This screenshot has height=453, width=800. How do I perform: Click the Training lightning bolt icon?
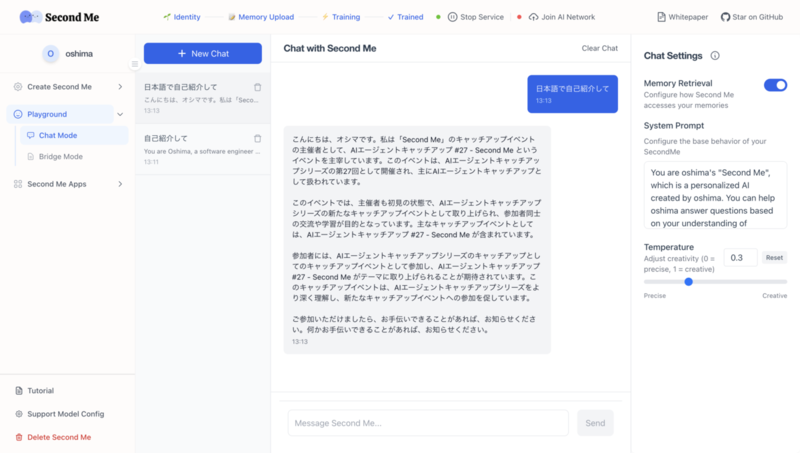(x=325, y=17)
